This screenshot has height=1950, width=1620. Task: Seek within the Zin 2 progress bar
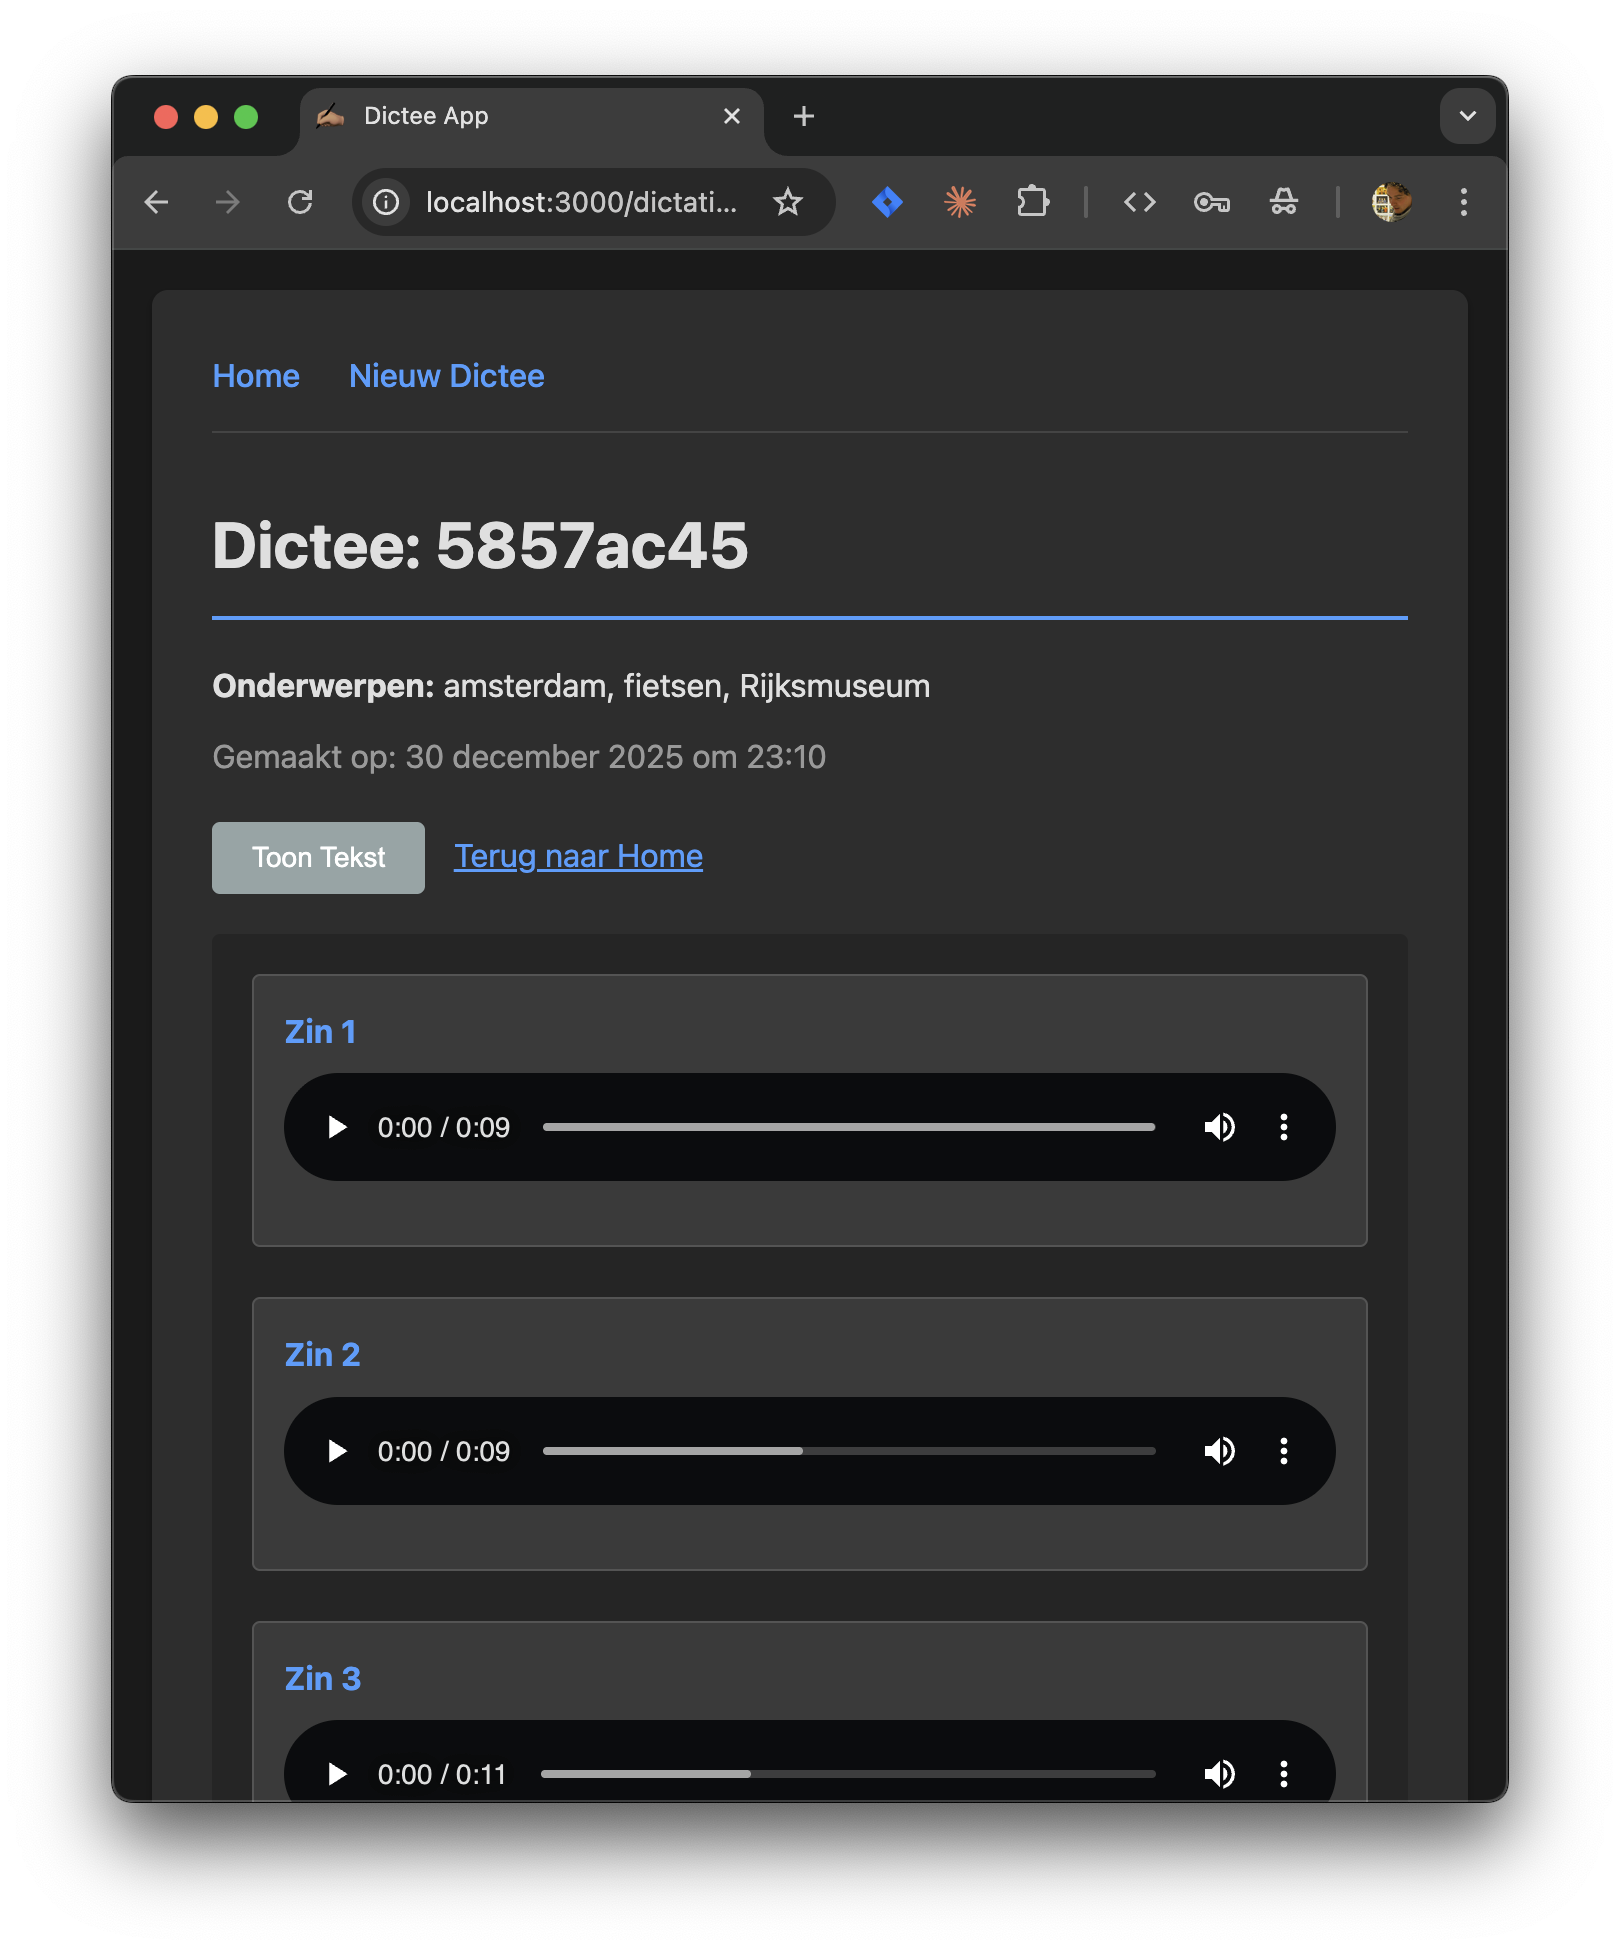[849, 1451]
